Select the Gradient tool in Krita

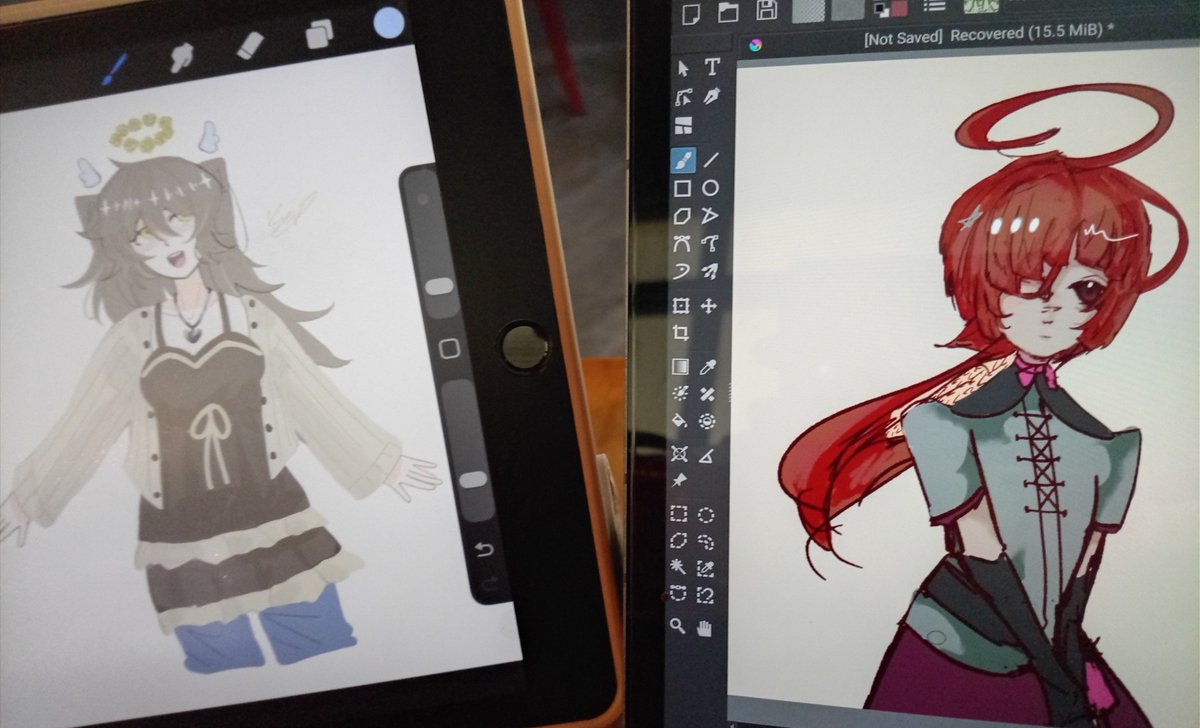click(680, 367)
